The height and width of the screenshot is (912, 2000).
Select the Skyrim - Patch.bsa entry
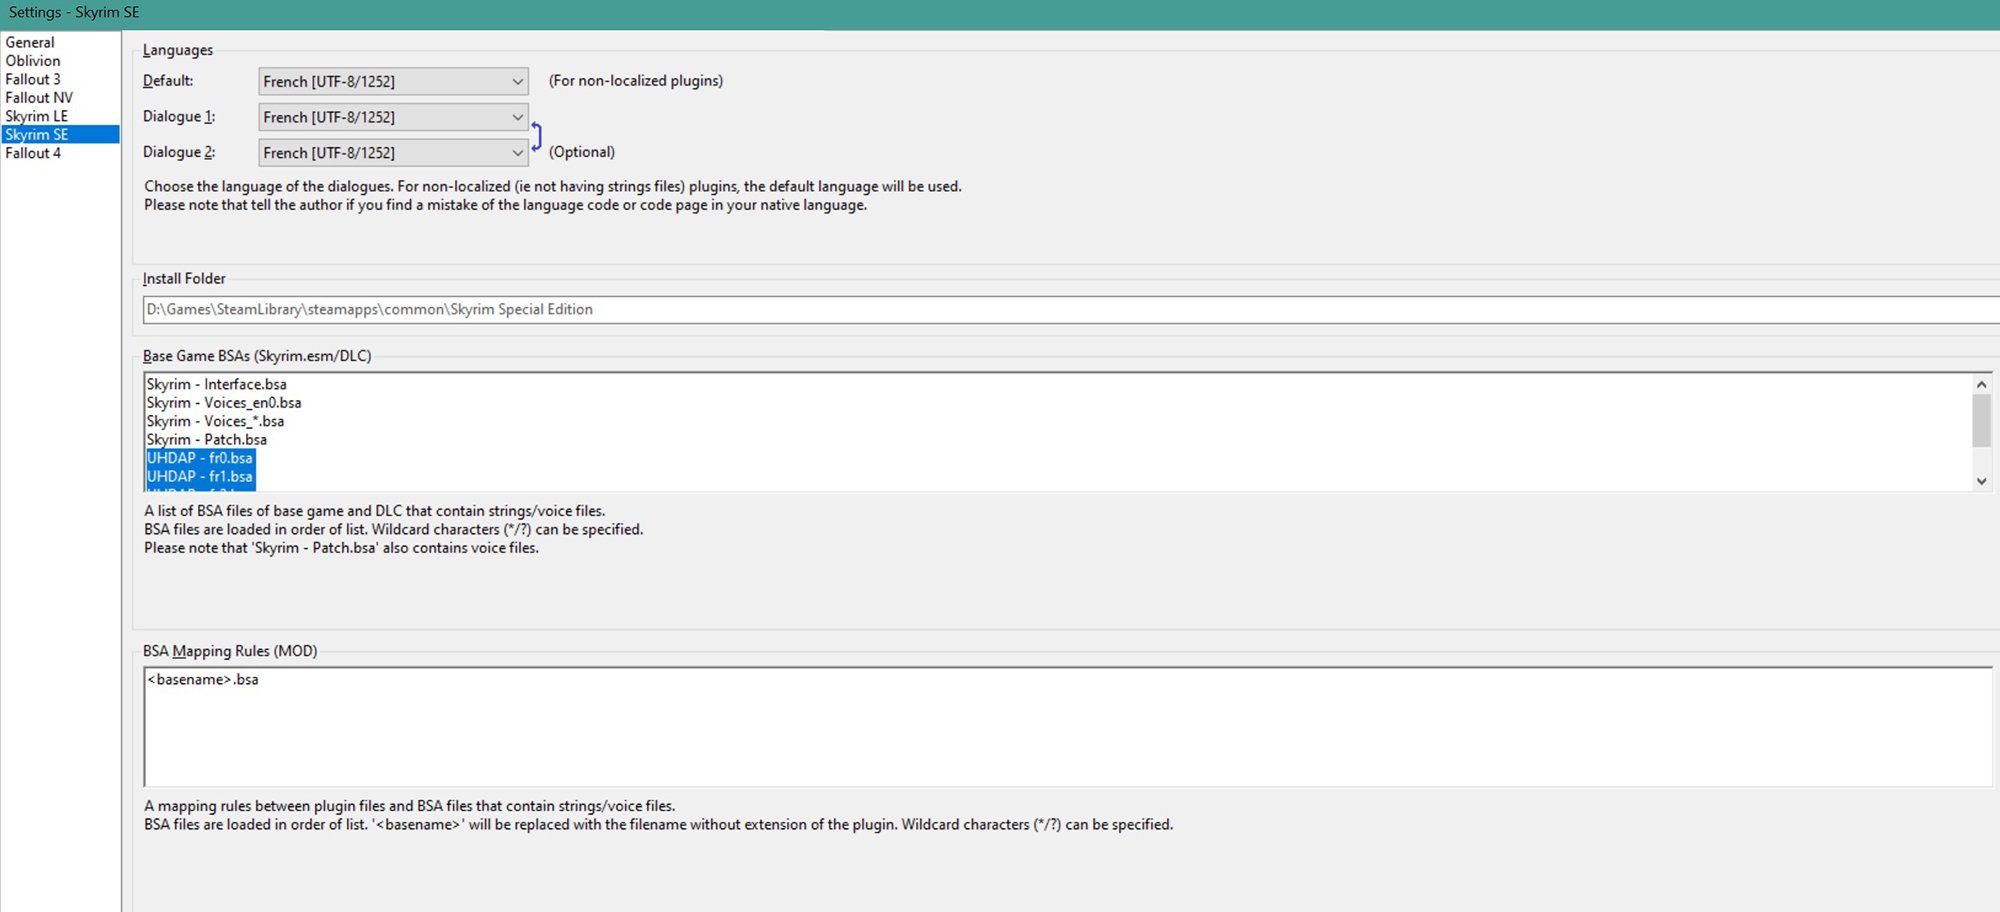207,440
